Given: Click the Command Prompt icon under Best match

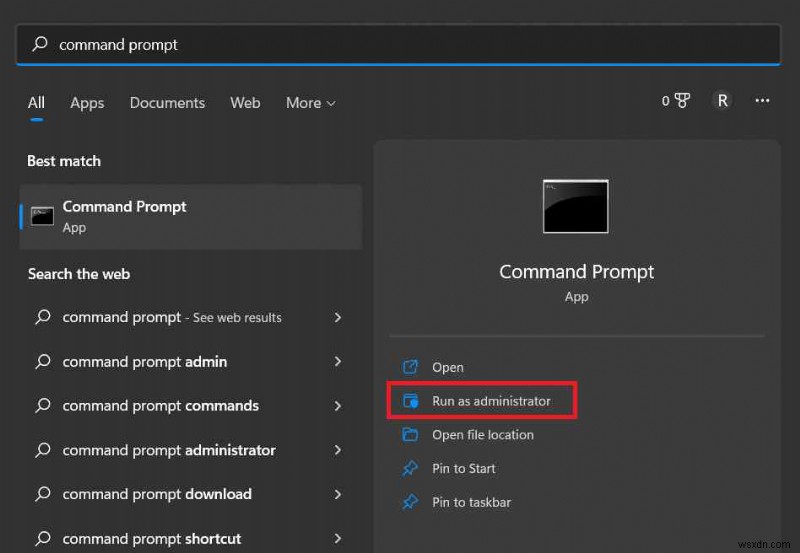Looking at the screenshot, I should pos(42,216).
